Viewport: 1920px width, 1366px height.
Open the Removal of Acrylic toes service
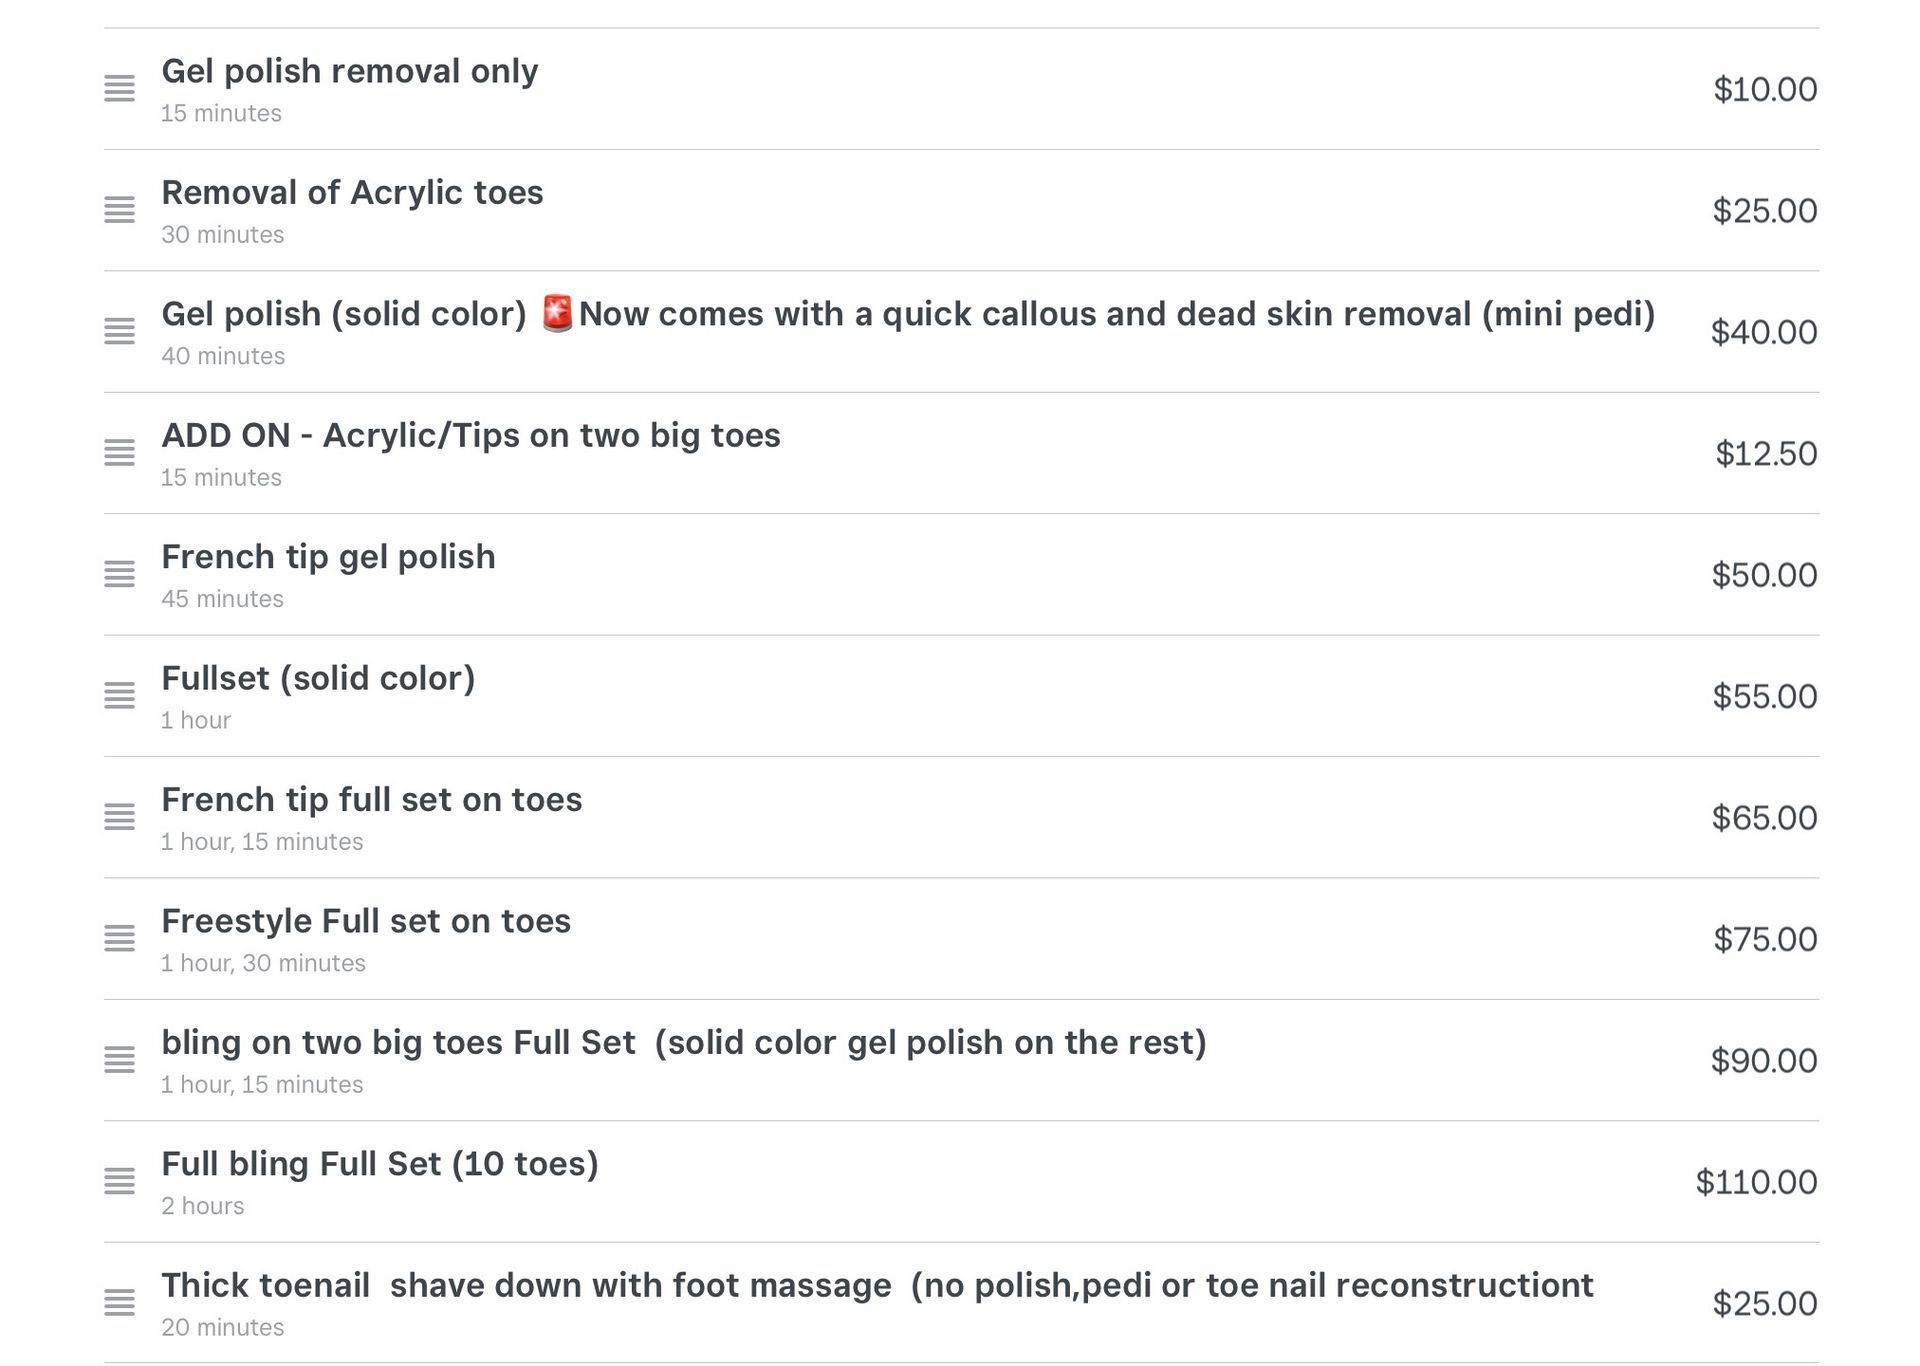point(352,193)
